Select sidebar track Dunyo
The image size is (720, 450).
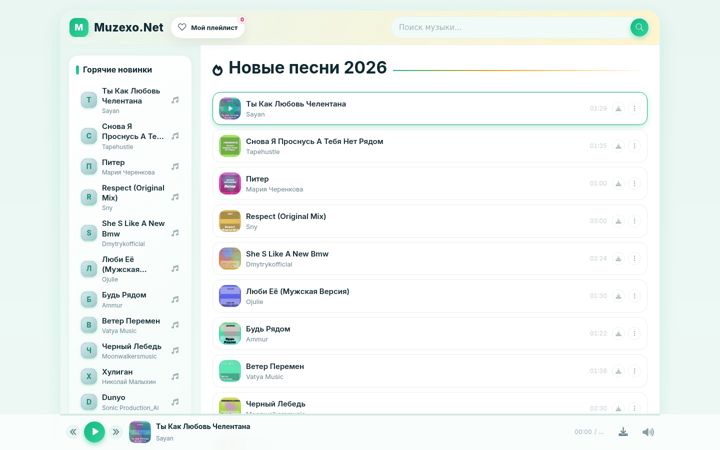coord(130,402)
